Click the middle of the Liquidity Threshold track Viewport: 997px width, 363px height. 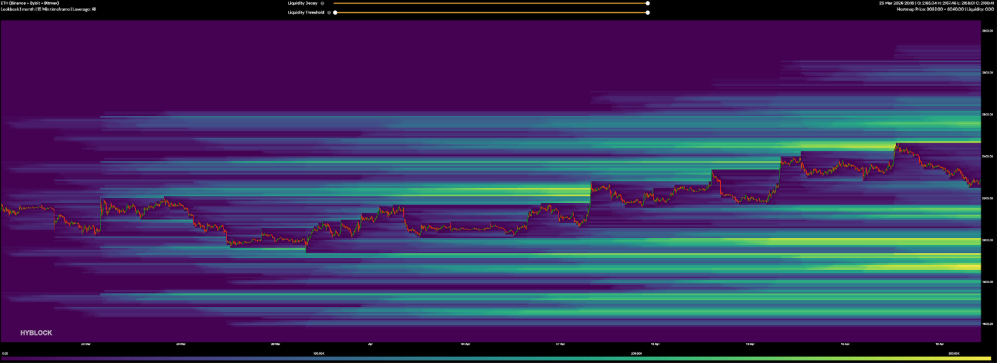[x=491, y=12]
